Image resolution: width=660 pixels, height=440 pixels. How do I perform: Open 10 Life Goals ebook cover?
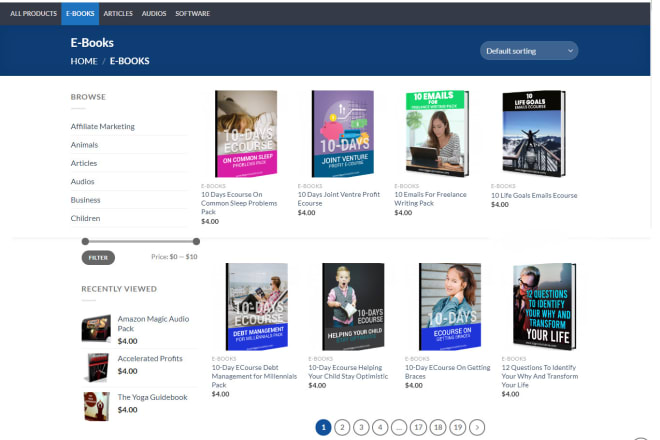point(534,133)
